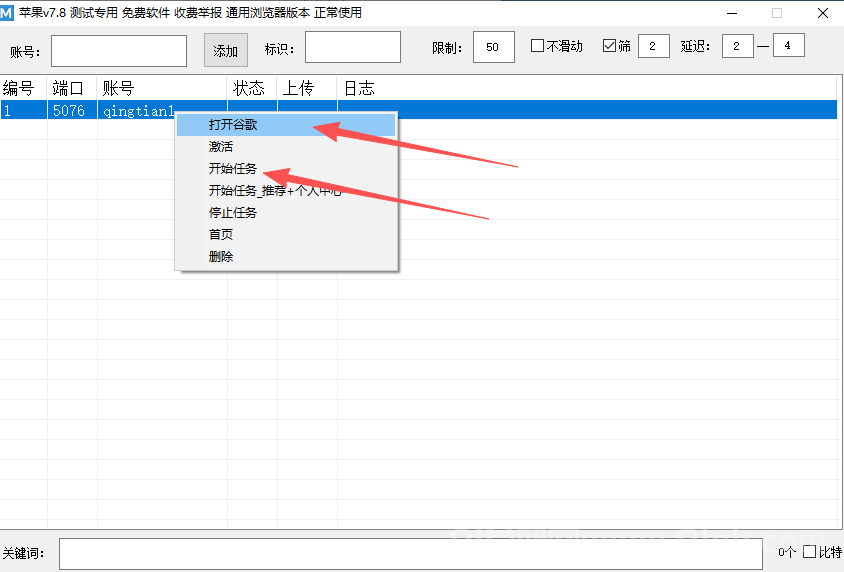Sort by the 状态 column header

(x=251, y=88)
